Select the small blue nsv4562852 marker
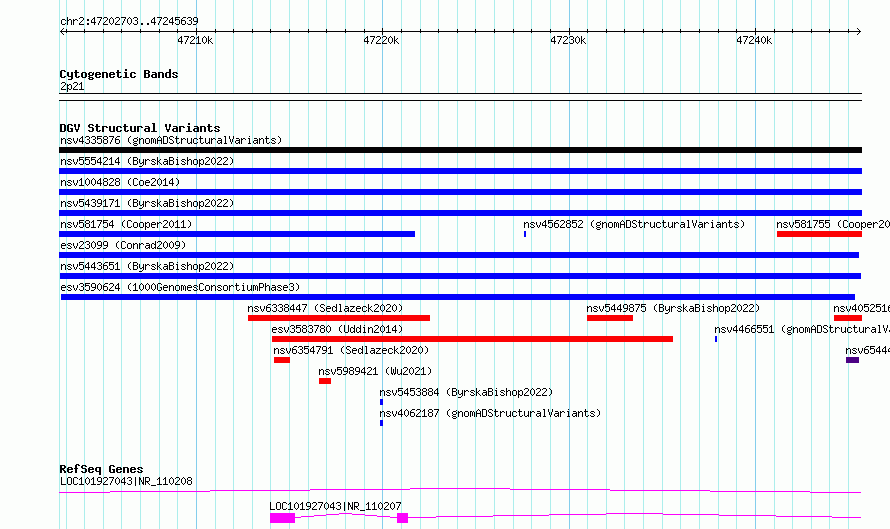The image size is (890, 529). click(525, 234)
